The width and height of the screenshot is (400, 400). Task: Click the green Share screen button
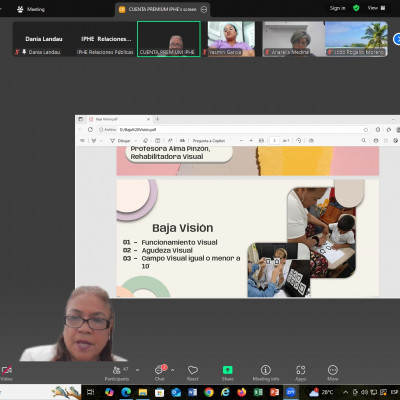[x=228, y=373]
